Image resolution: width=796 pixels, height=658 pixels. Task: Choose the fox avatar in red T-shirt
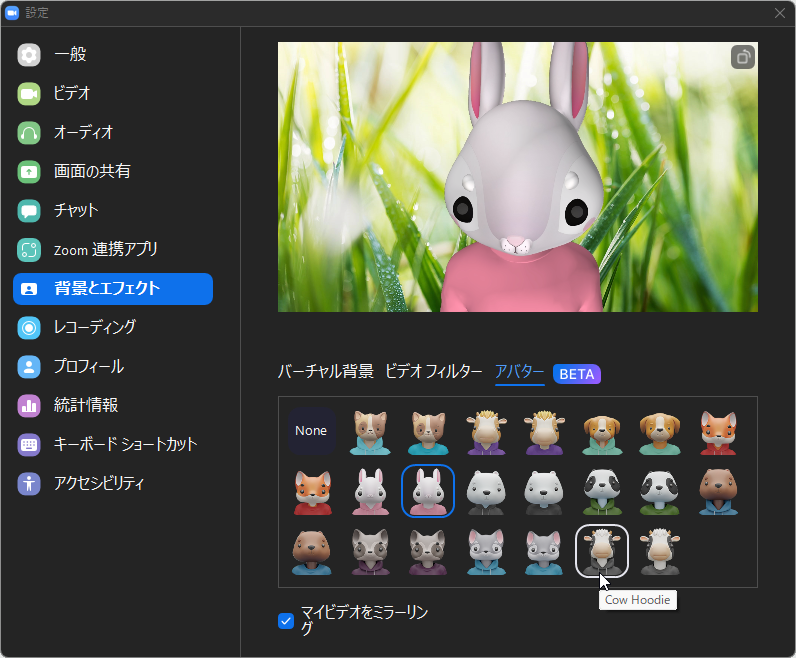(312, 491)
